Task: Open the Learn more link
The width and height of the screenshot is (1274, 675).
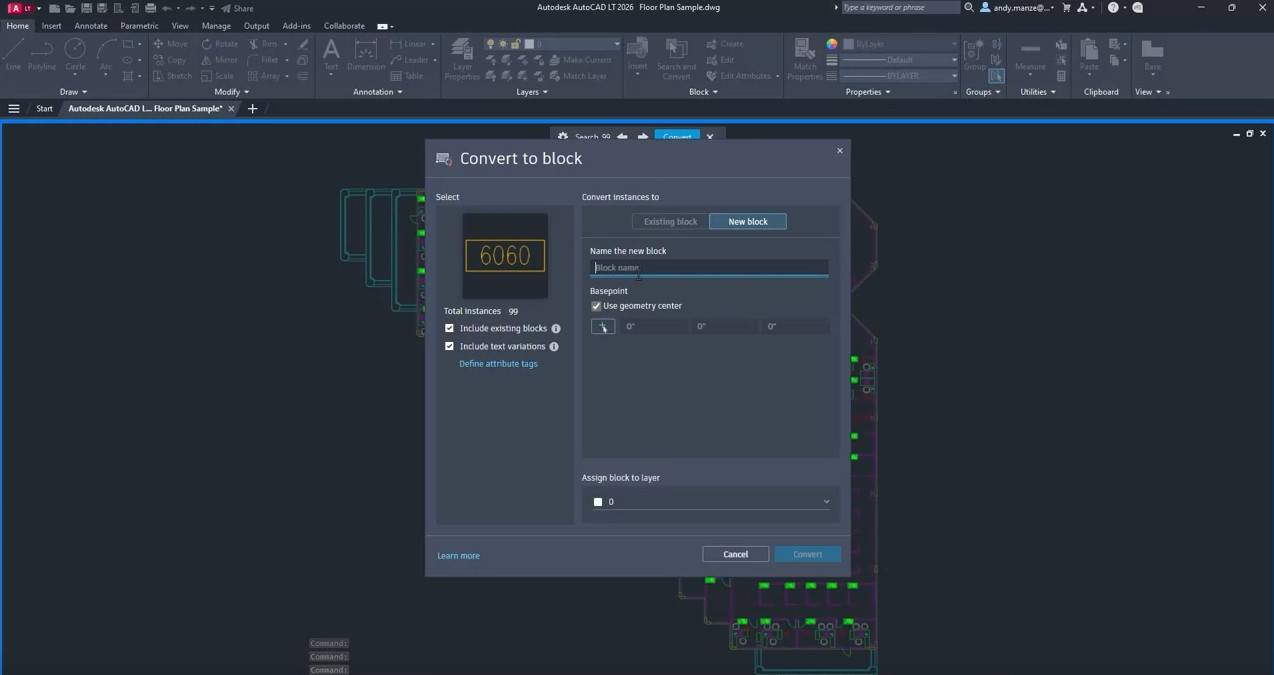Action: (x=458, y=556)
